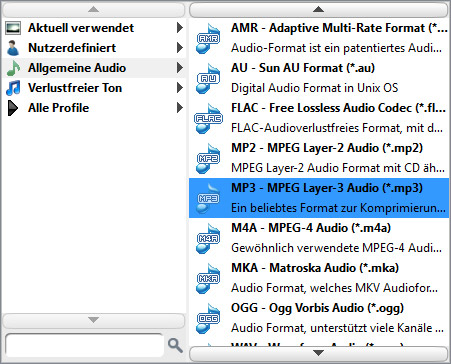Expand the Allgemeine Audio submenu arrow
This screenshot has width=451, height=364.
tap(180, 68)
